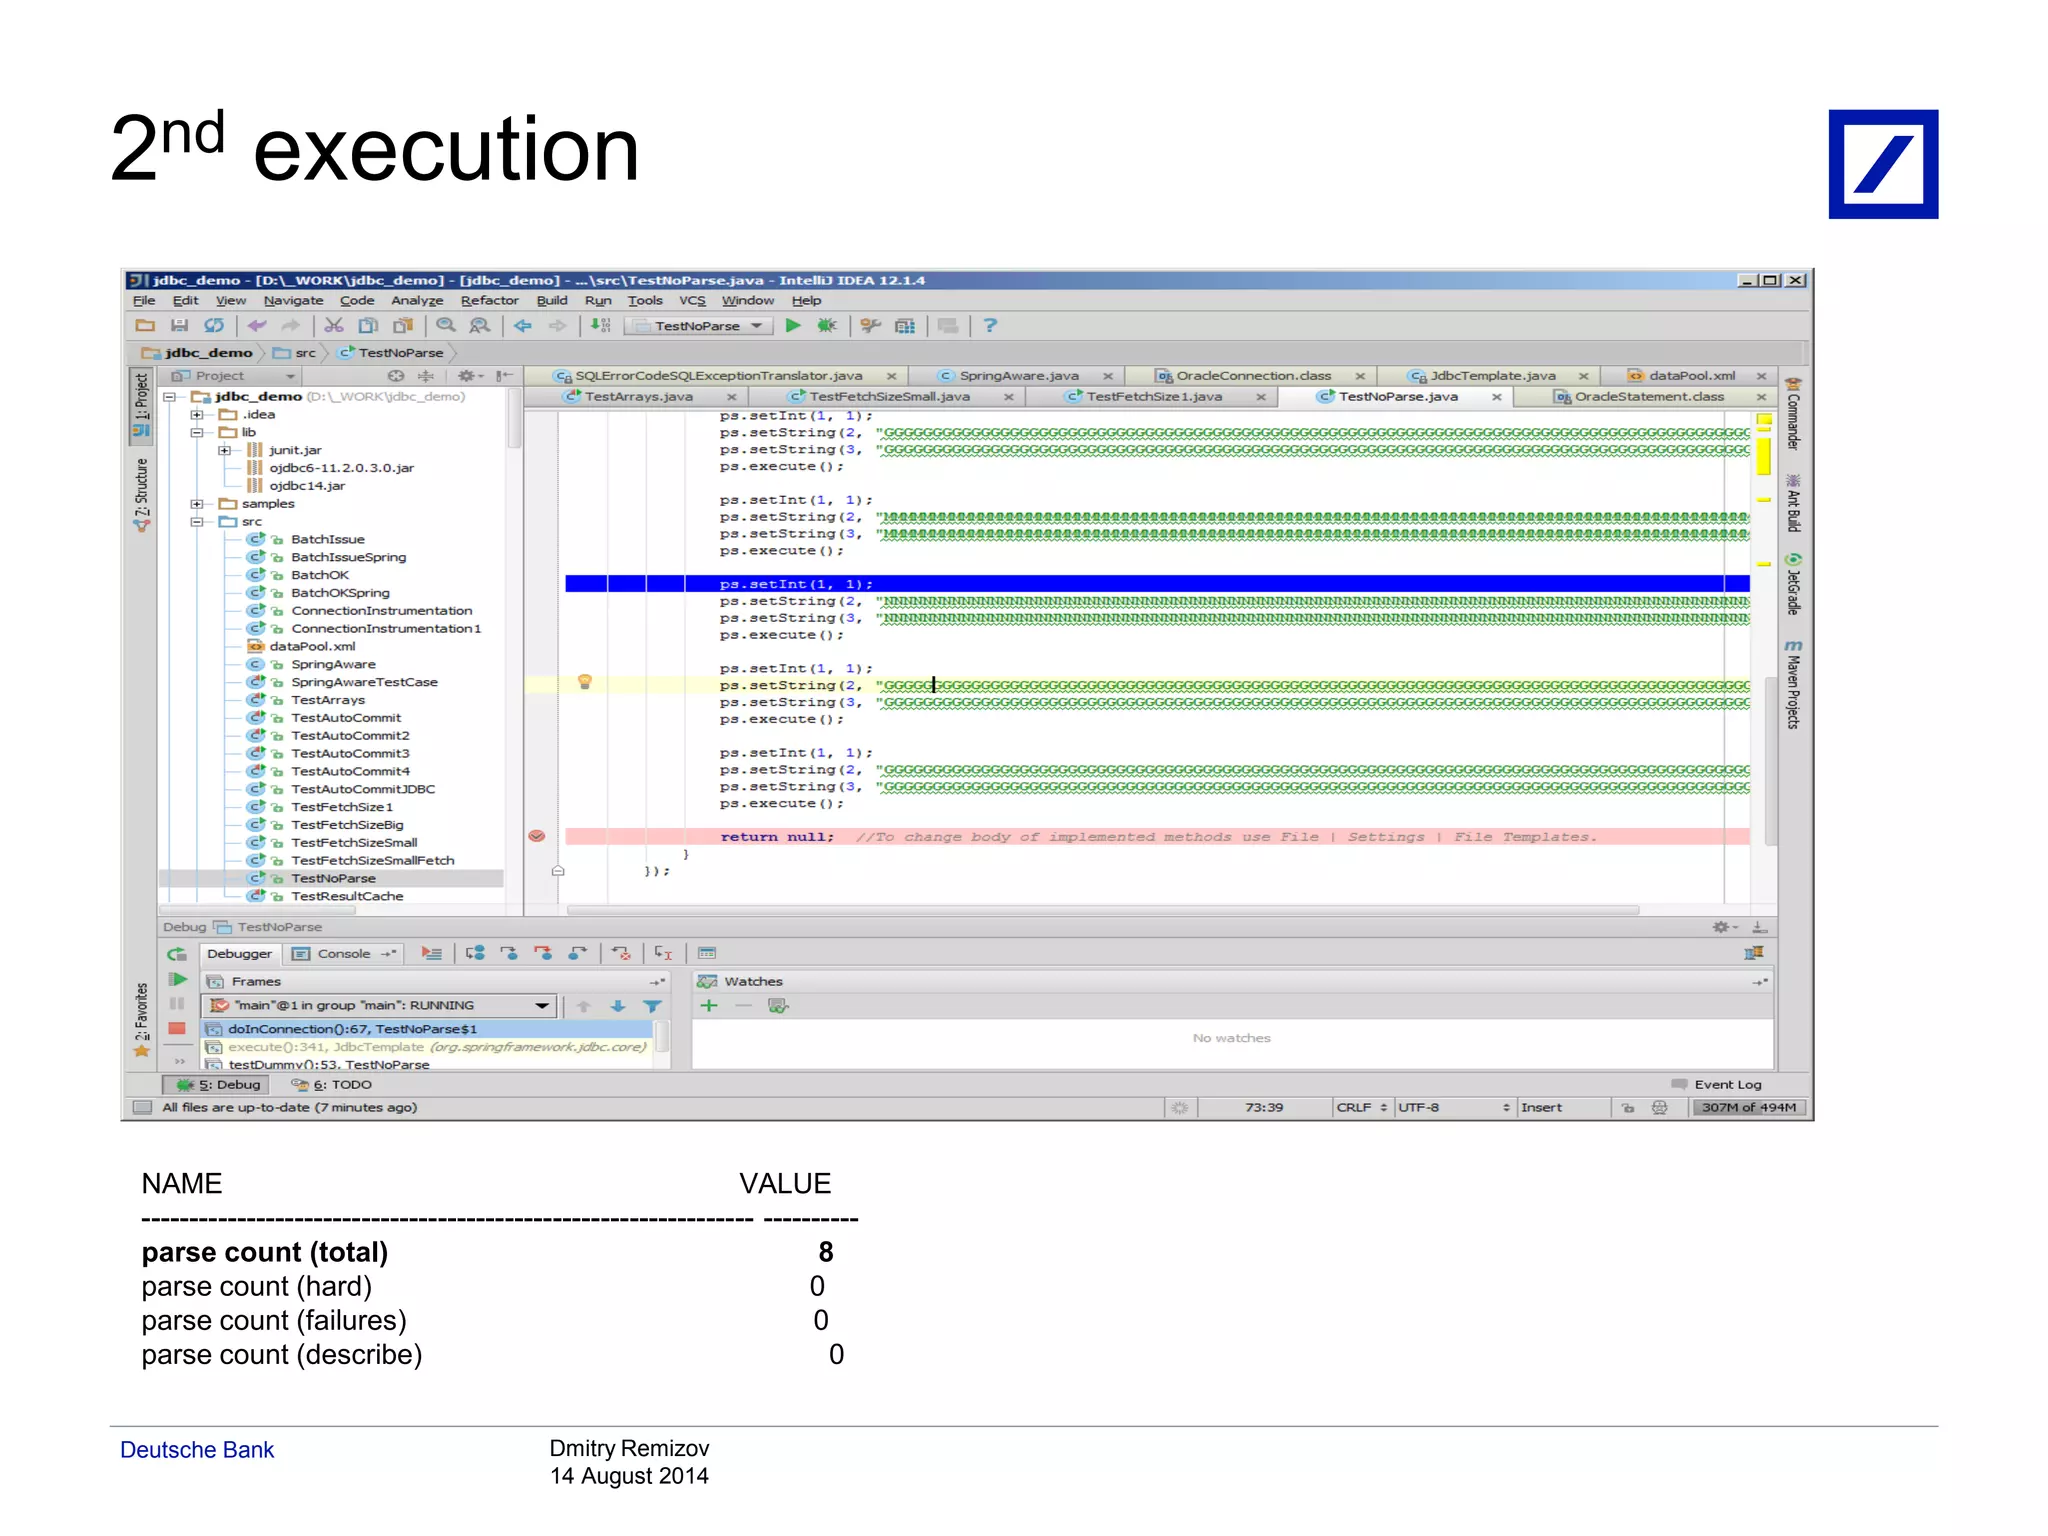Open the thread selector main RUNNING dropdown
Viewport: 2048px width, 1536px height.
coord(379,1005)
